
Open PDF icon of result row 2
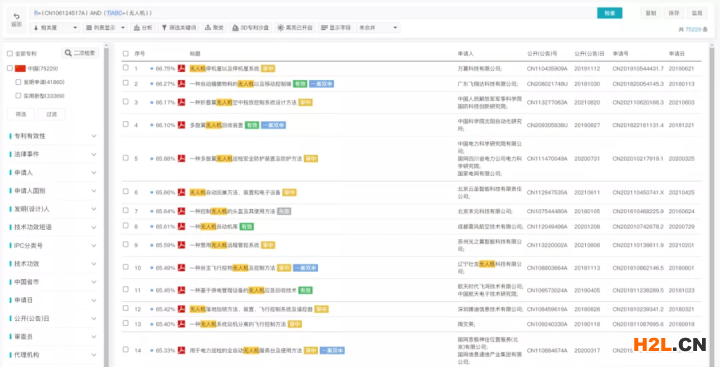tap(181, 84)
